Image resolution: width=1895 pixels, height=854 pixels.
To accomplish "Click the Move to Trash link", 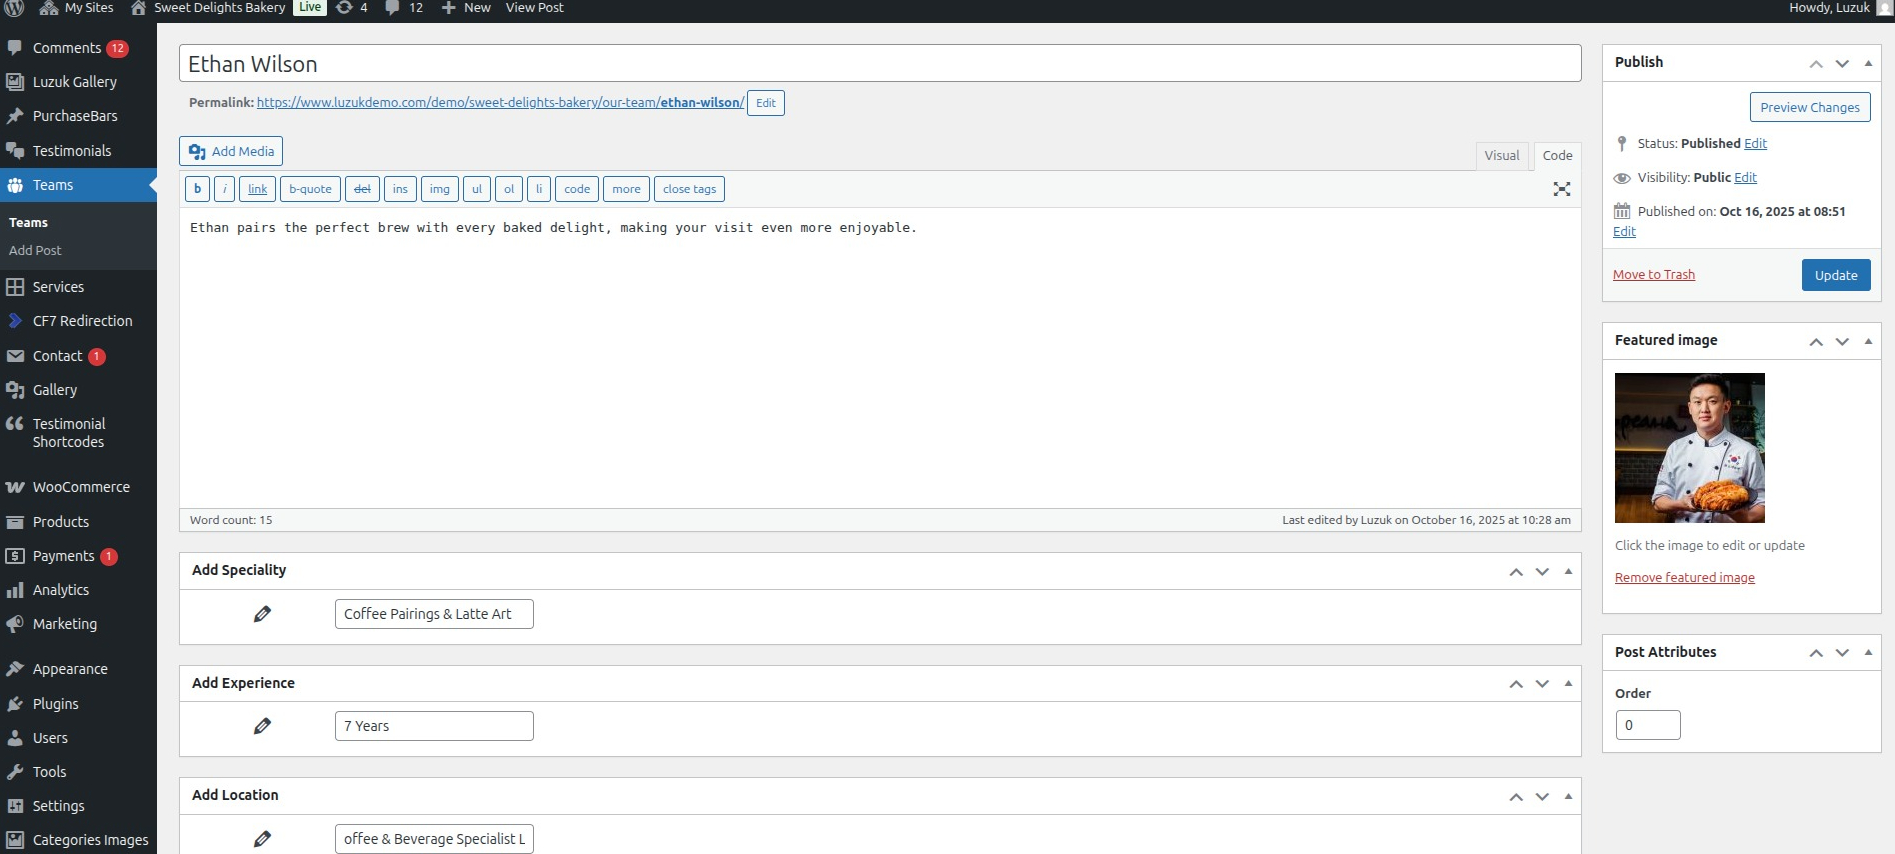I will pyautogui.click(x=1653, y=274).
